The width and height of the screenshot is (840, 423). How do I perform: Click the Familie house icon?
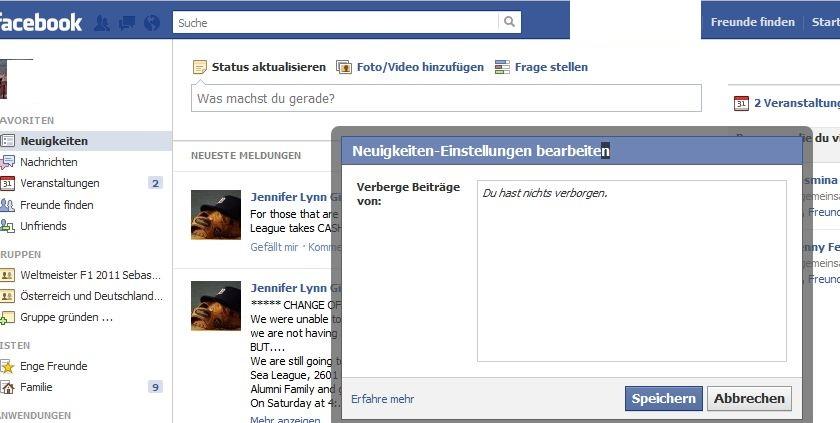pos(8,387)
